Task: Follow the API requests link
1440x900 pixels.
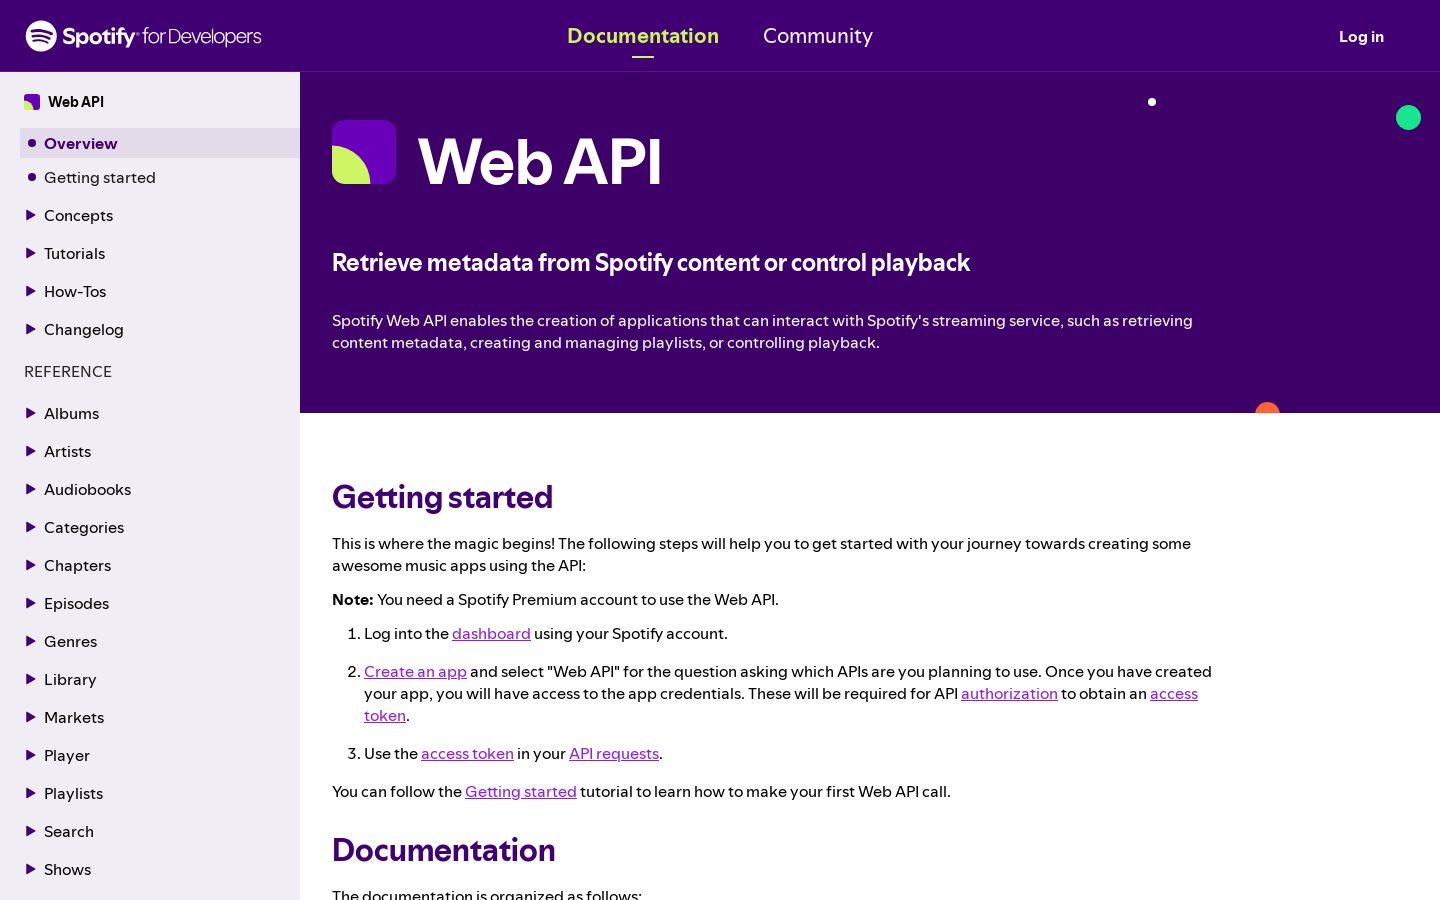Action: [x=614, y=753]
